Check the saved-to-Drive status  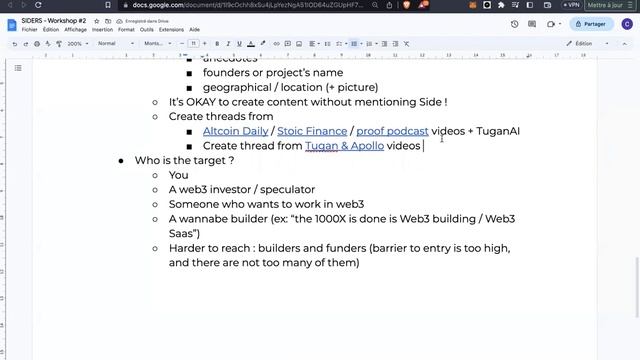(x=142, y=21)
